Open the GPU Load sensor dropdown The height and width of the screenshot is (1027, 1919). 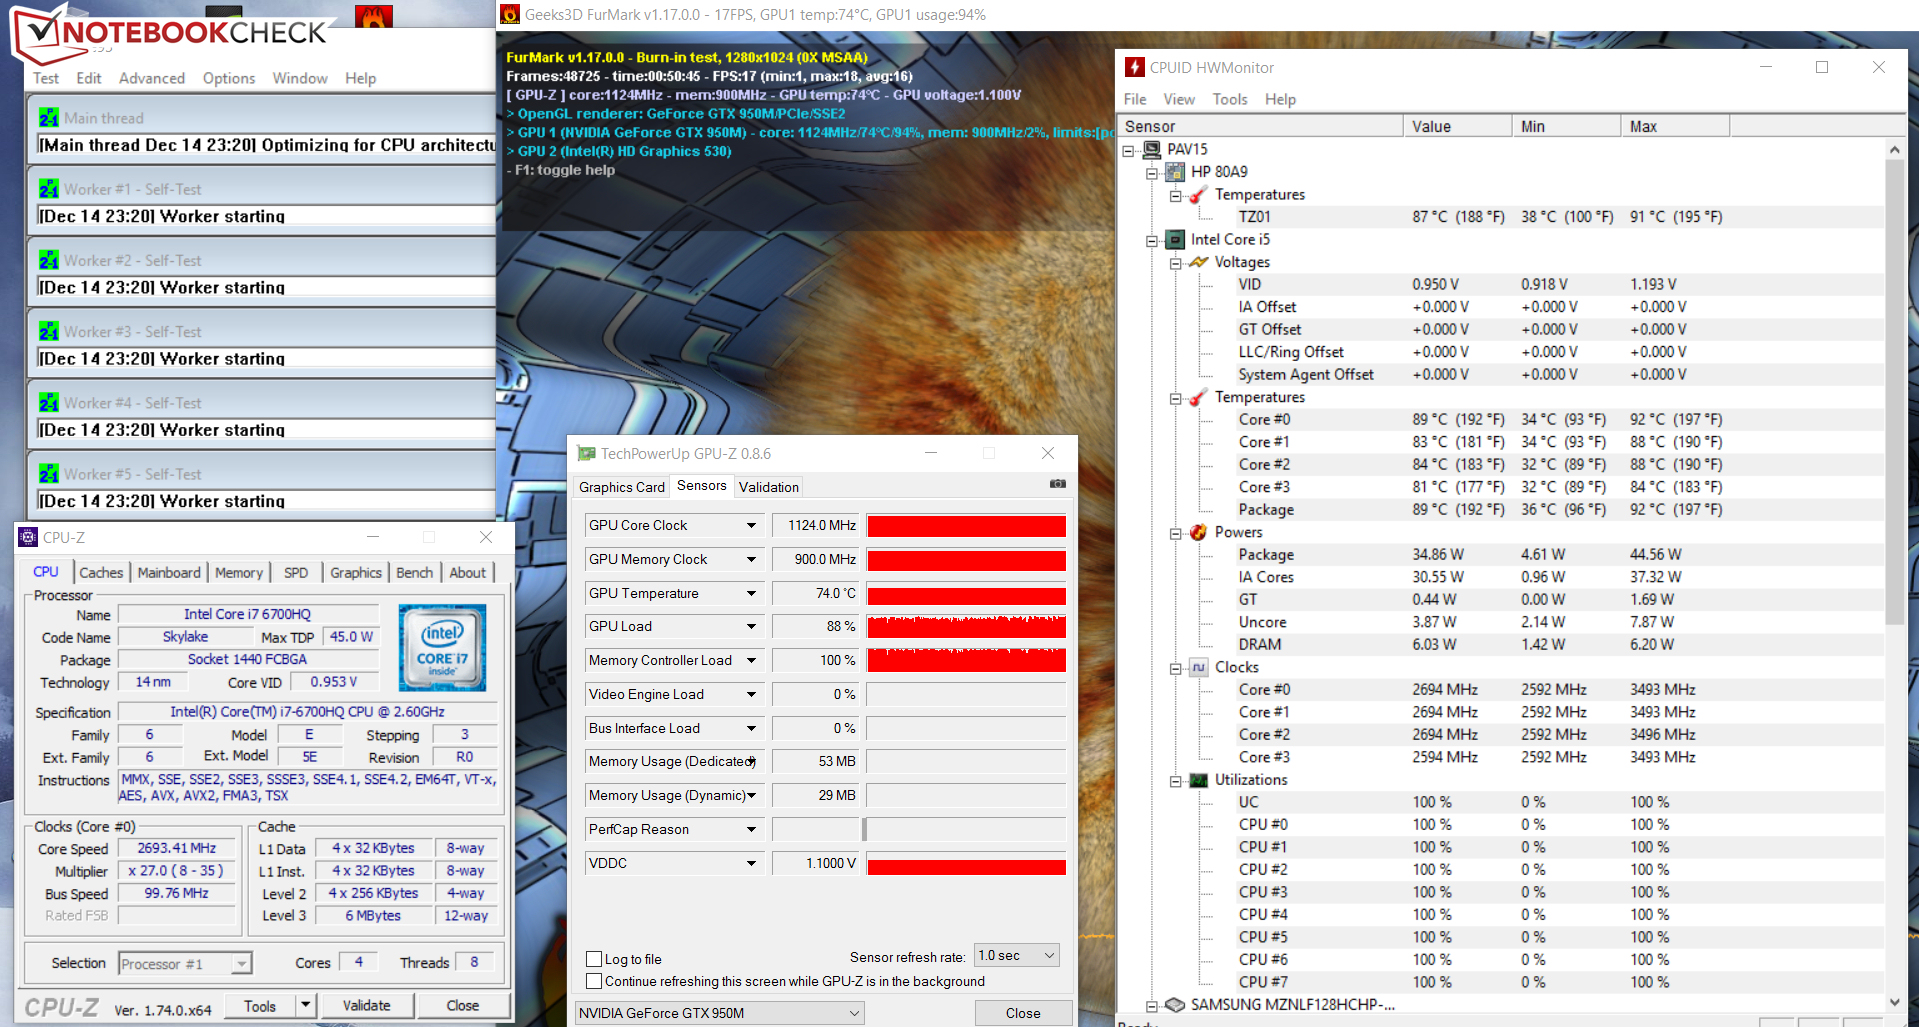point(751,627)
